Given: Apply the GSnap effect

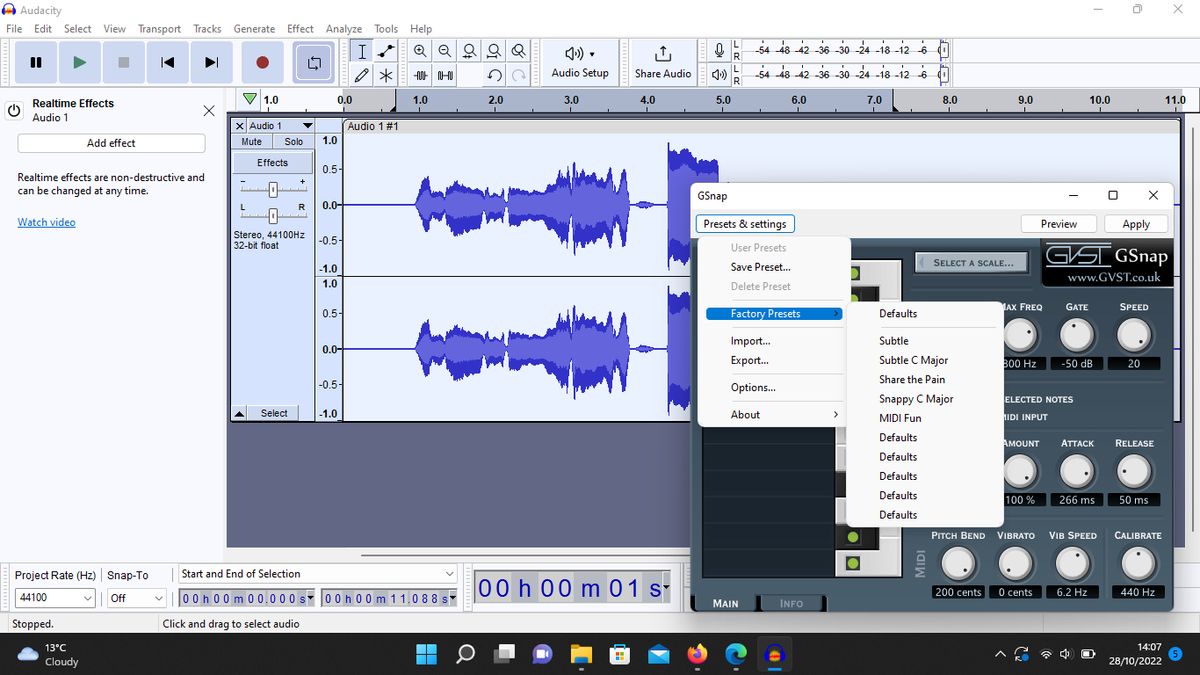Looking at the screenshot, I should (x=1136, y=223).
